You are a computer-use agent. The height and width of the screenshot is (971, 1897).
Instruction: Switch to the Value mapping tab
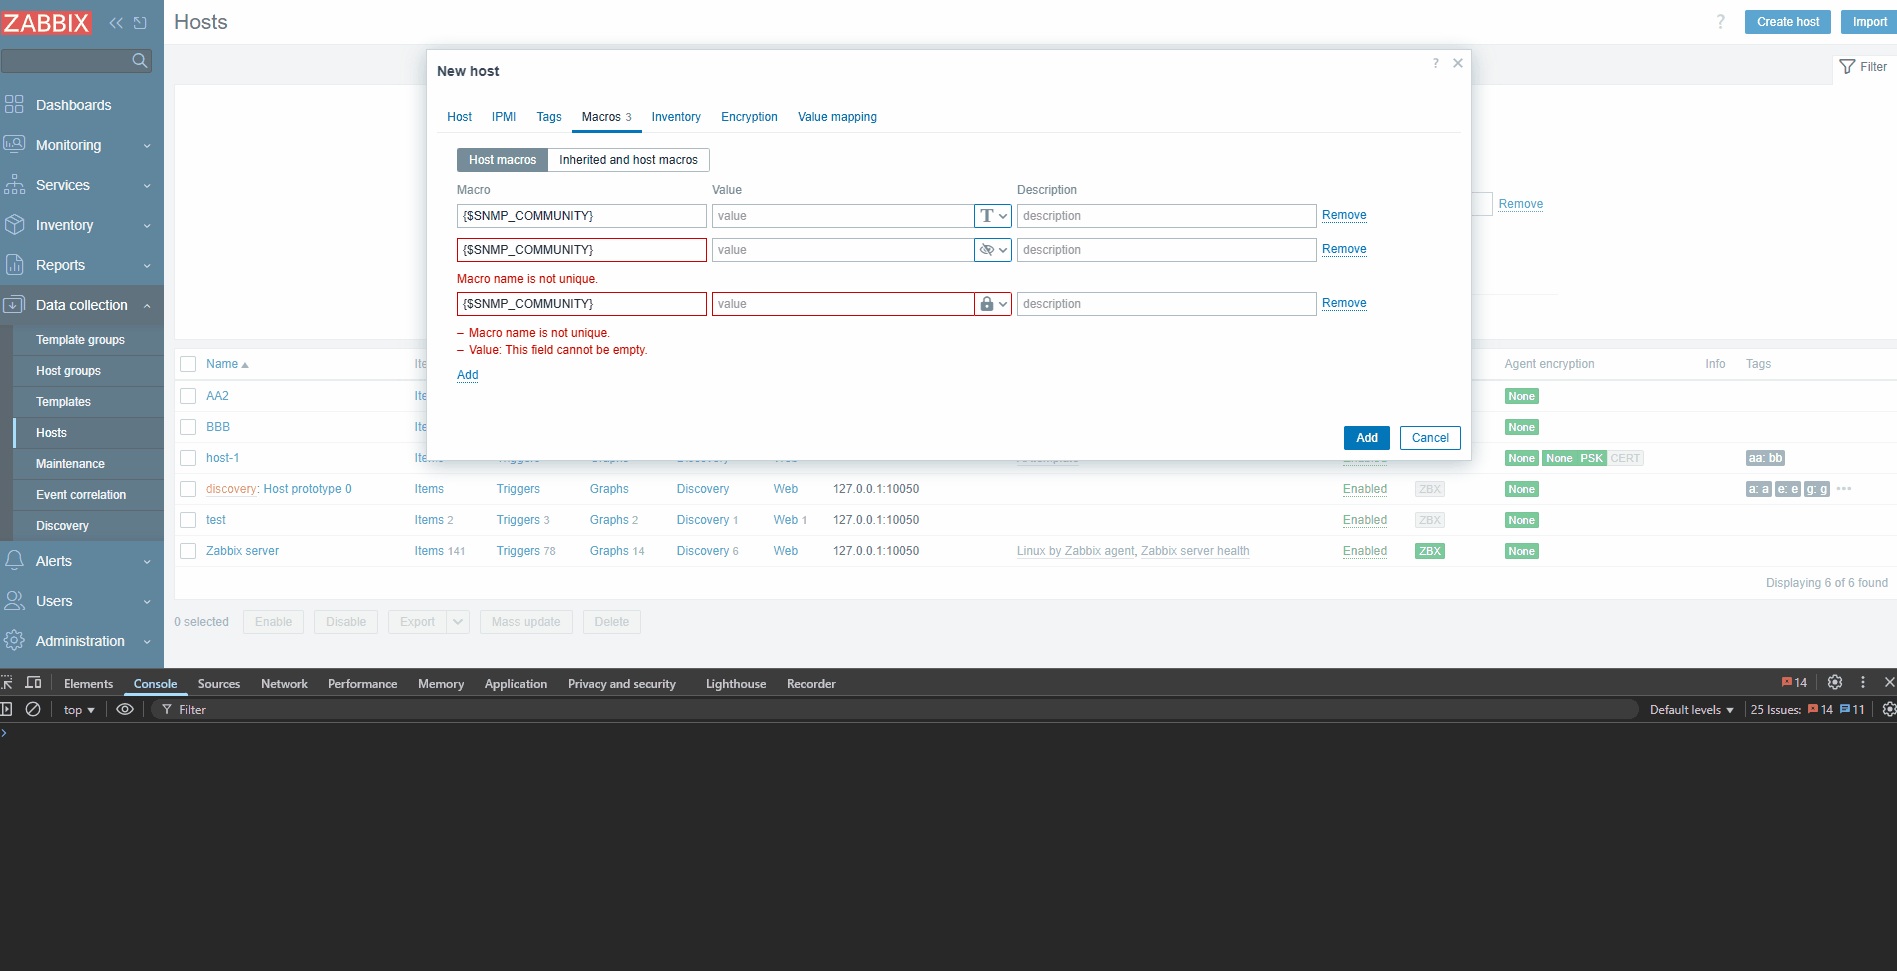tap(837, 117)
